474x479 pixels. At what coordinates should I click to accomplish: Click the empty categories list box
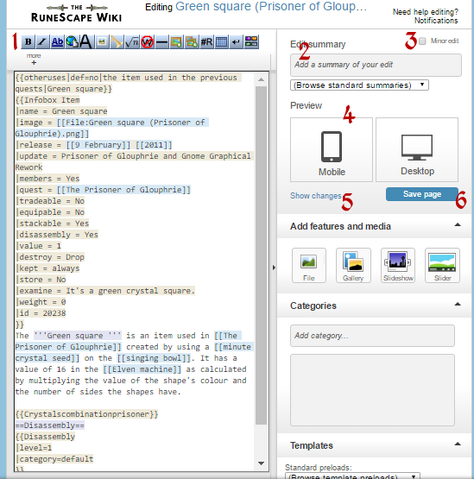372,390
